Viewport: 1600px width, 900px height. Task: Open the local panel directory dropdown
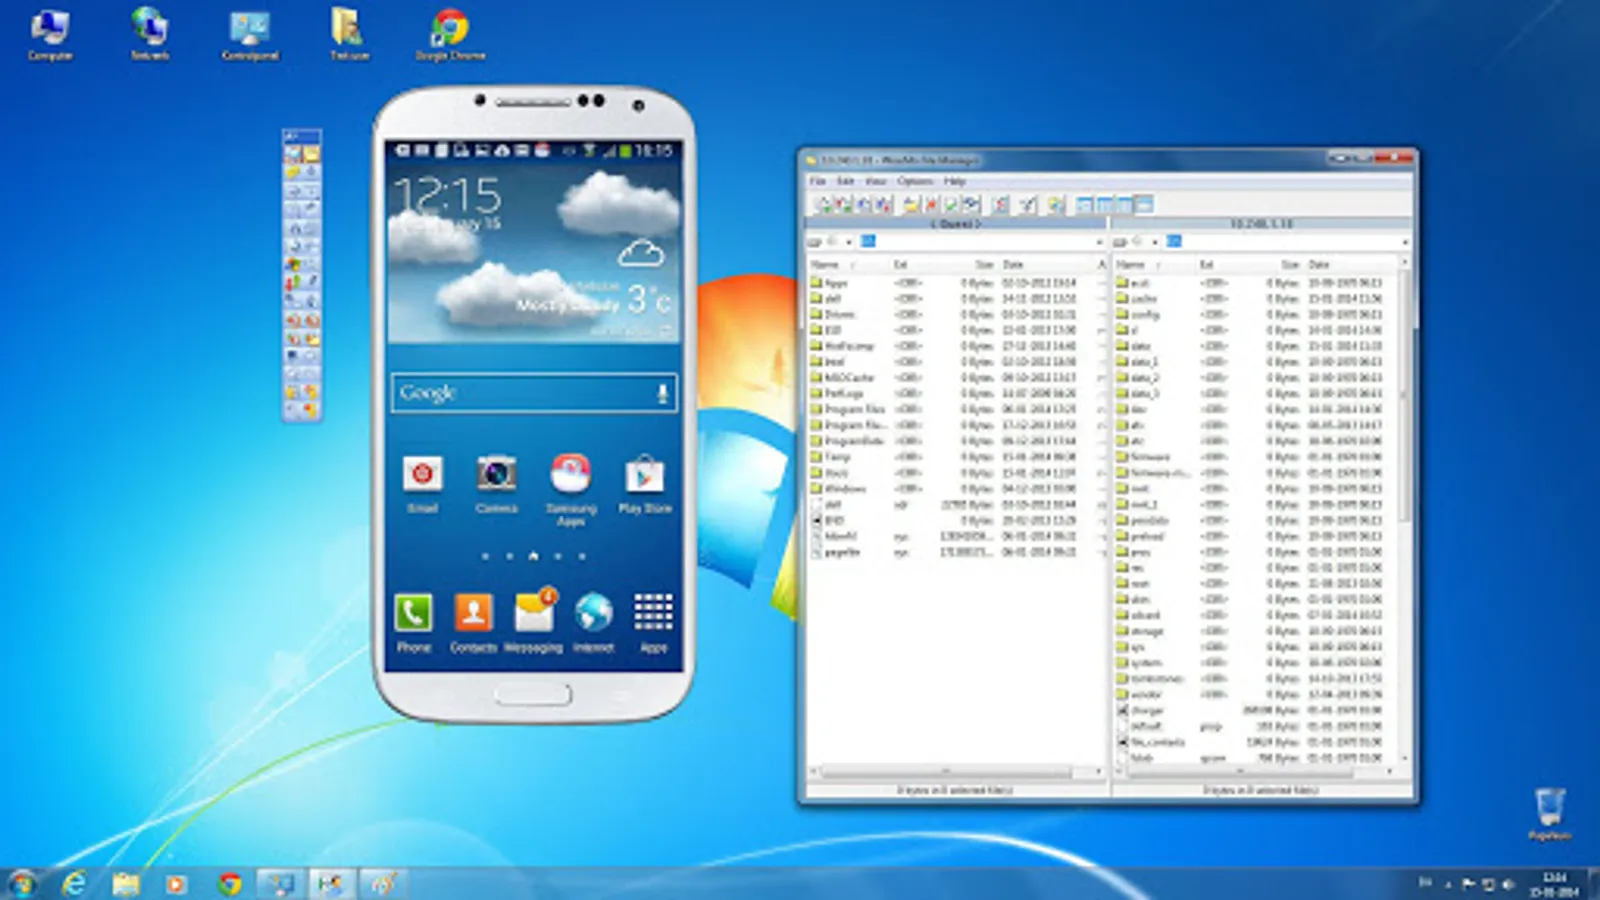(1100, 241)
